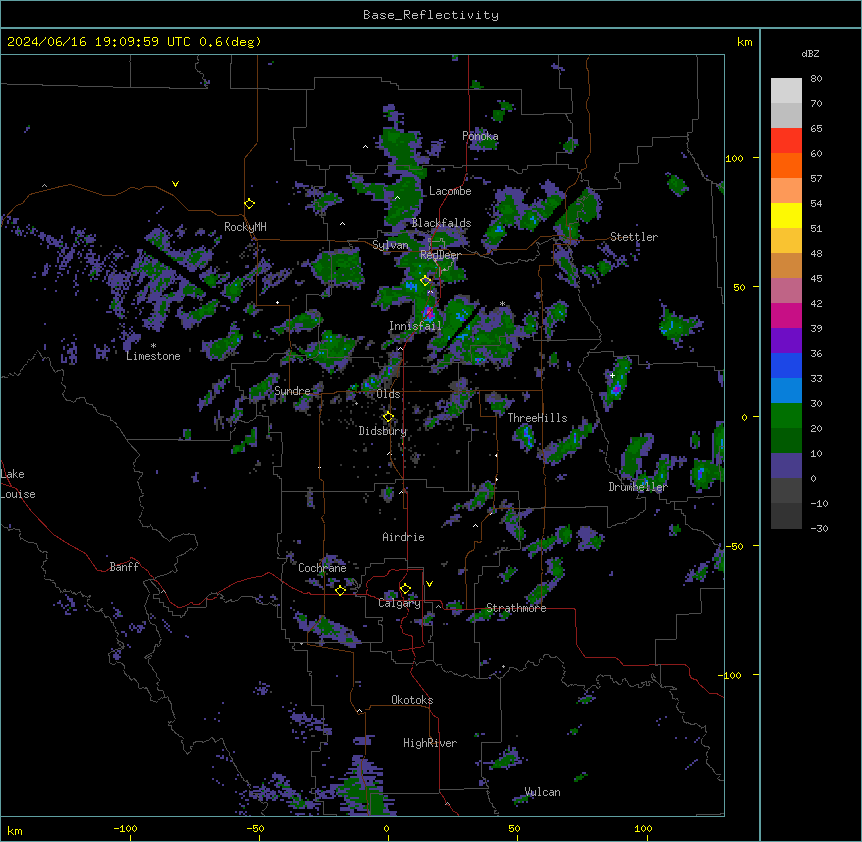The width and height of the screenshot is (862, 842).
Task: Click the yellow v marker northeast of Calgary
Action: tap(429, 584)
